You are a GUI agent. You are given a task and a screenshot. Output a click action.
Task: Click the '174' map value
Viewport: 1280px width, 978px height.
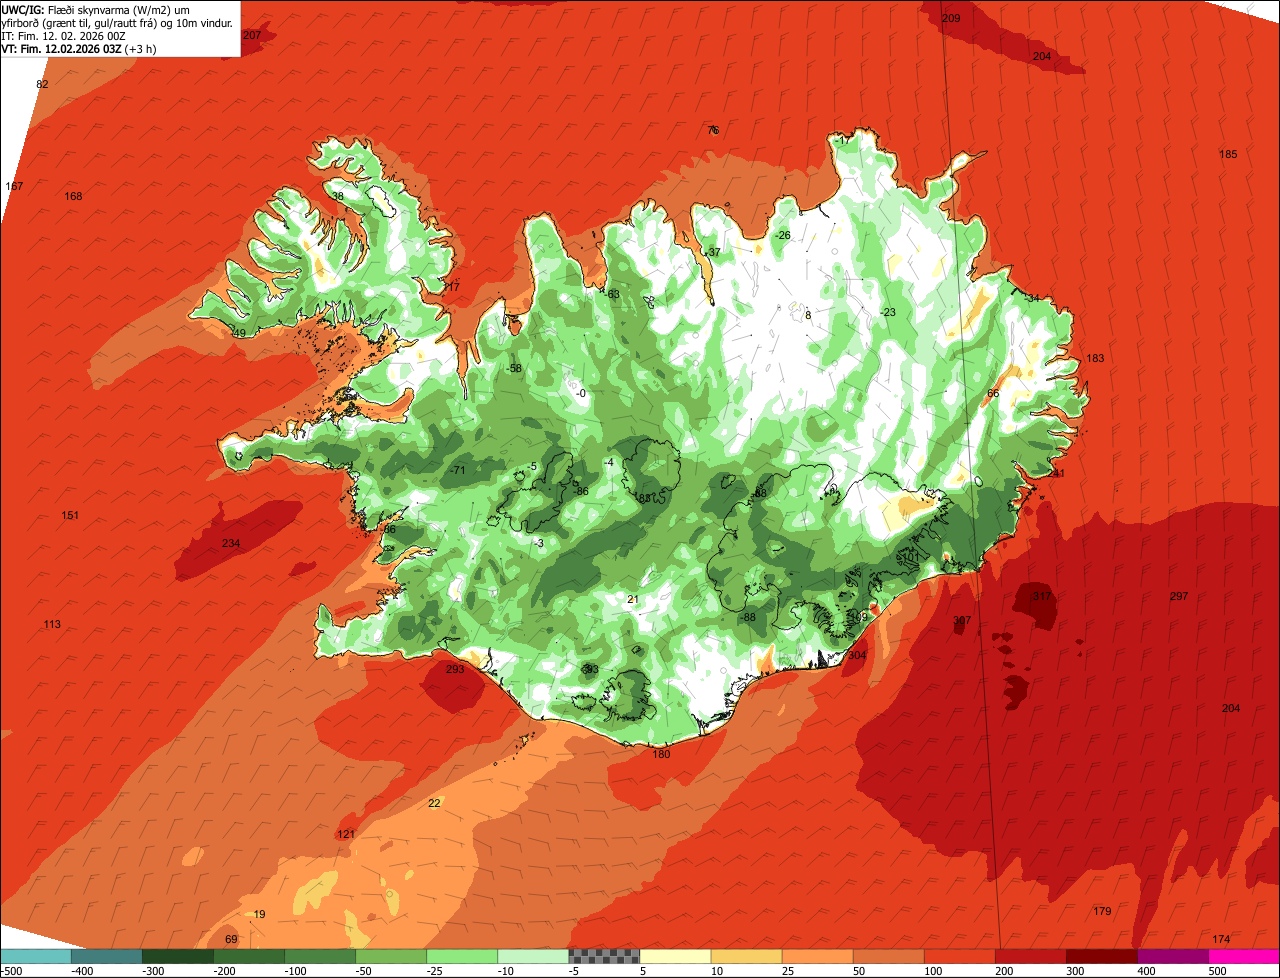pyautogui.click(x=1221, y=939)
